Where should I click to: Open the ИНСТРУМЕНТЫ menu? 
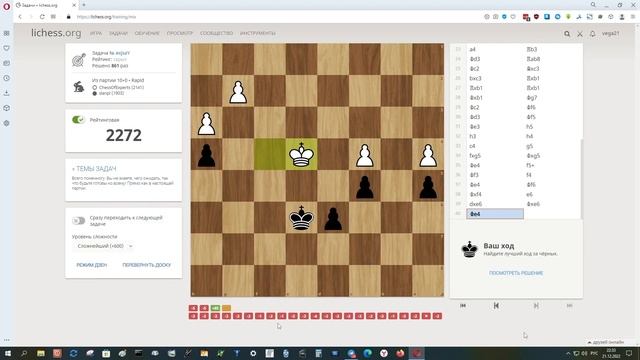pos(258,33)
